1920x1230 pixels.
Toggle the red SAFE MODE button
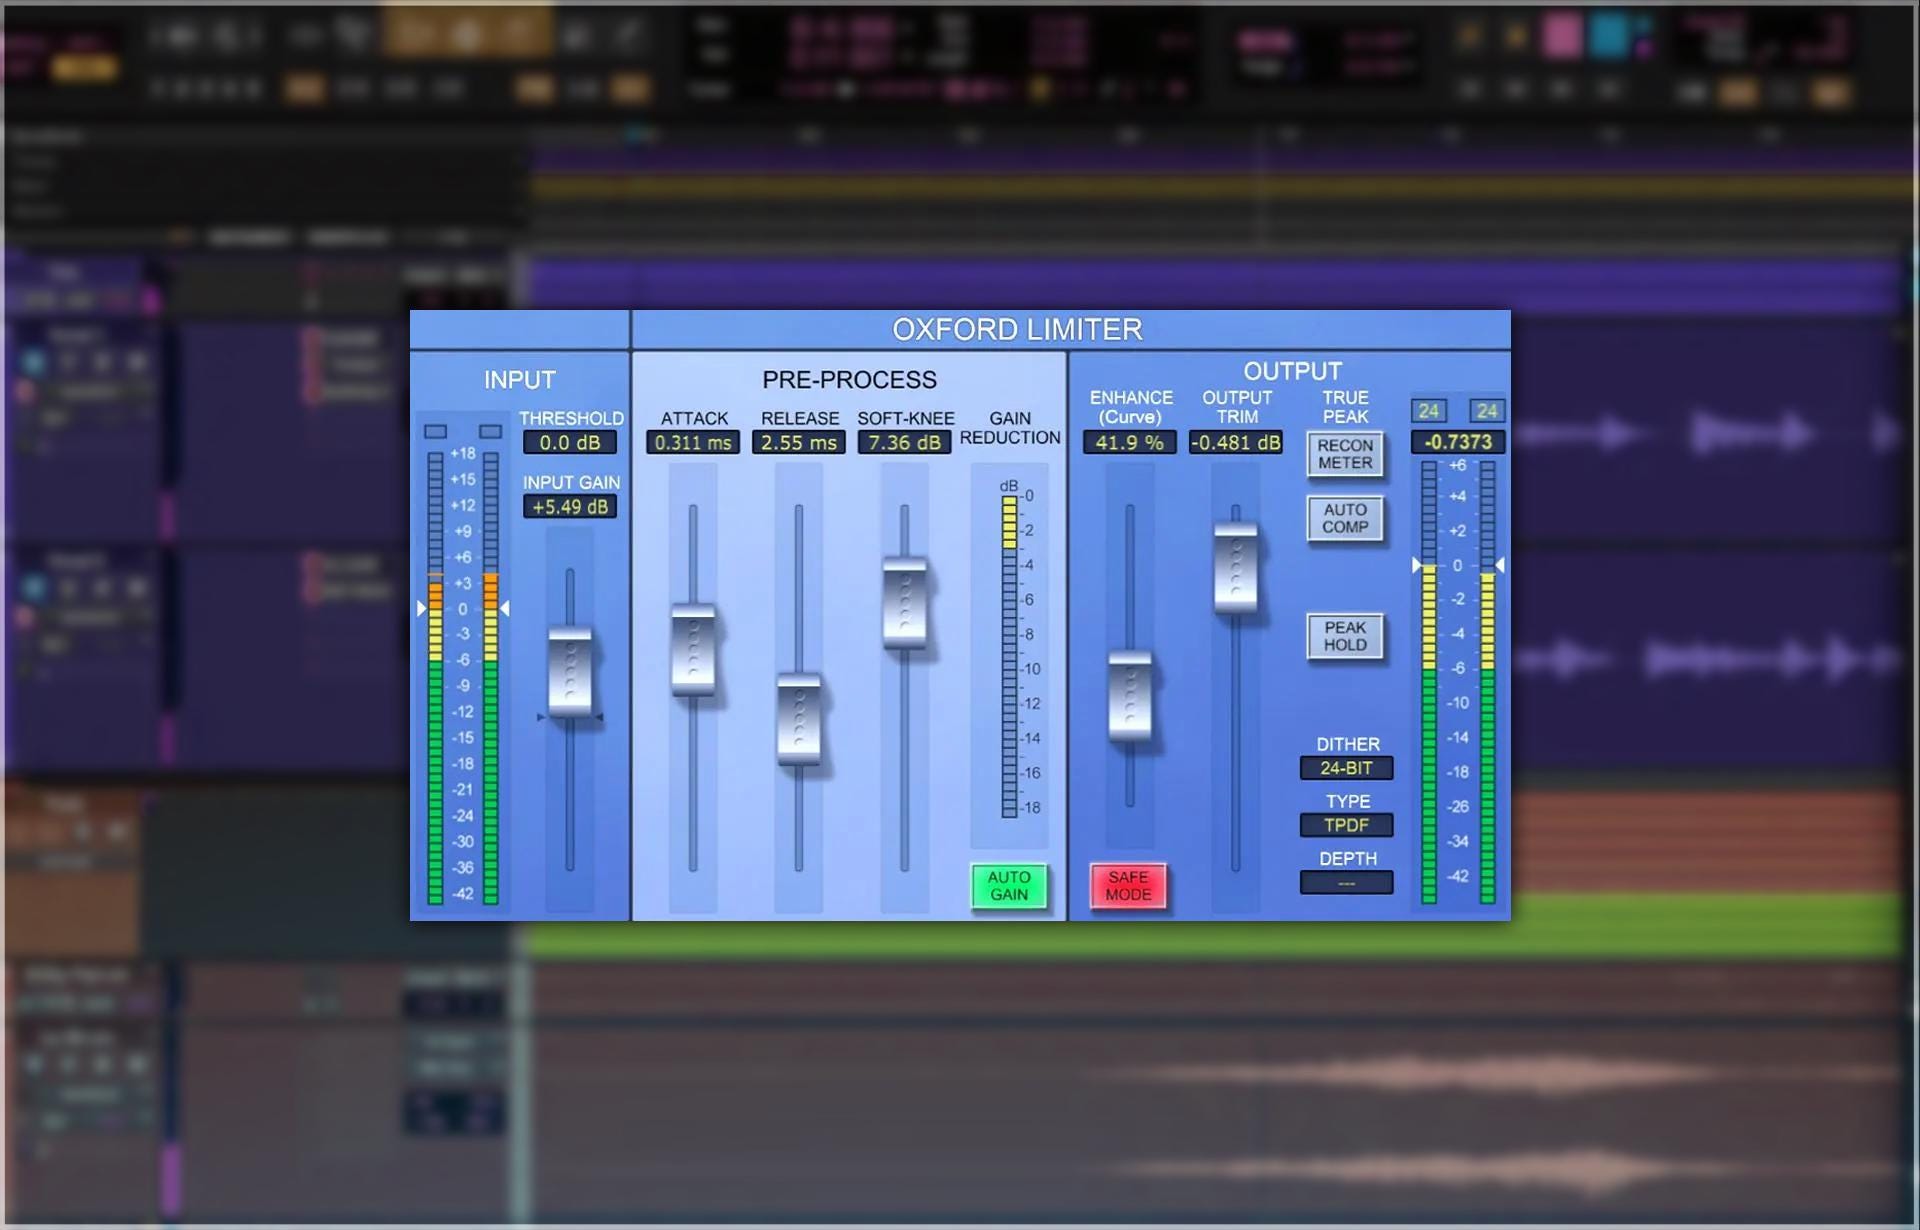(x=1128, y=886)
